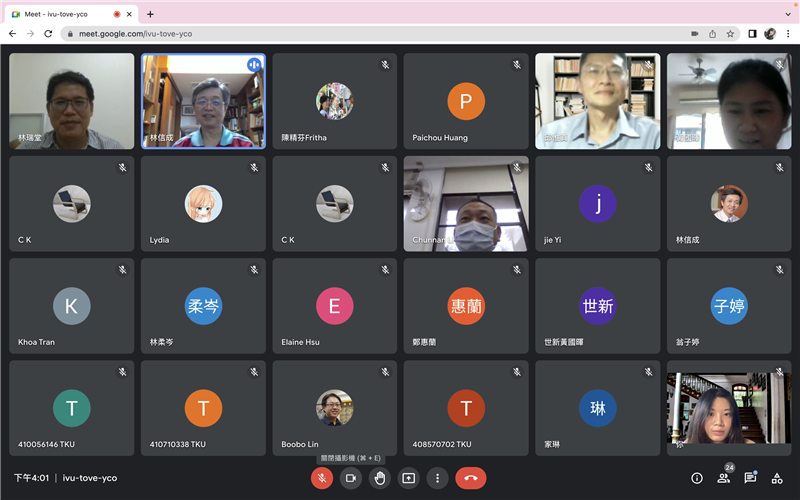Viewport: 800px width, 500px height.
Task: Unmute the microphone in the call bar
Action: coord(322,478)
